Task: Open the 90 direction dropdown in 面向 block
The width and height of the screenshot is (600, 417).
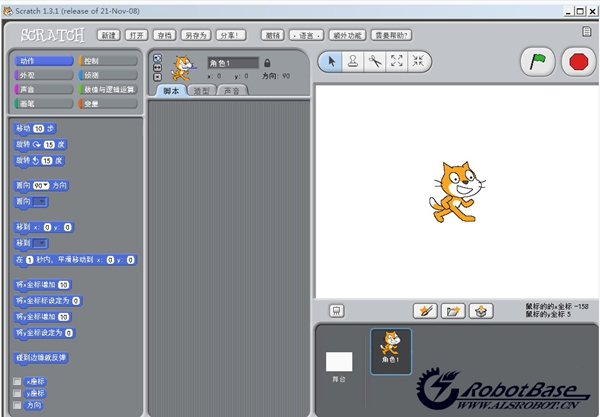Action: [x=41, y=186]
